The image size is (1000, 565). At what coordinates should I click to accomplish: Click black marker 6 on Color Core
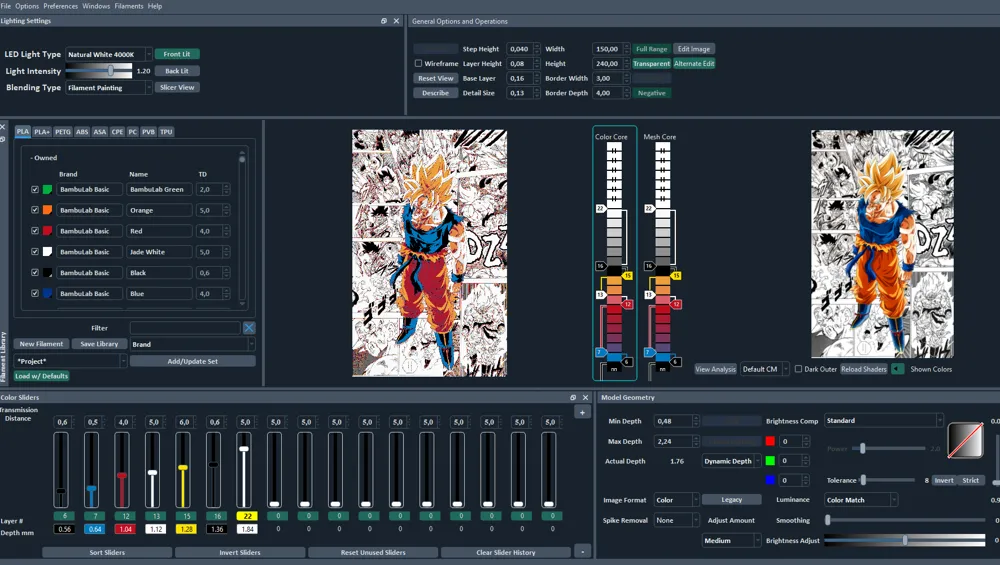point(627,362)
